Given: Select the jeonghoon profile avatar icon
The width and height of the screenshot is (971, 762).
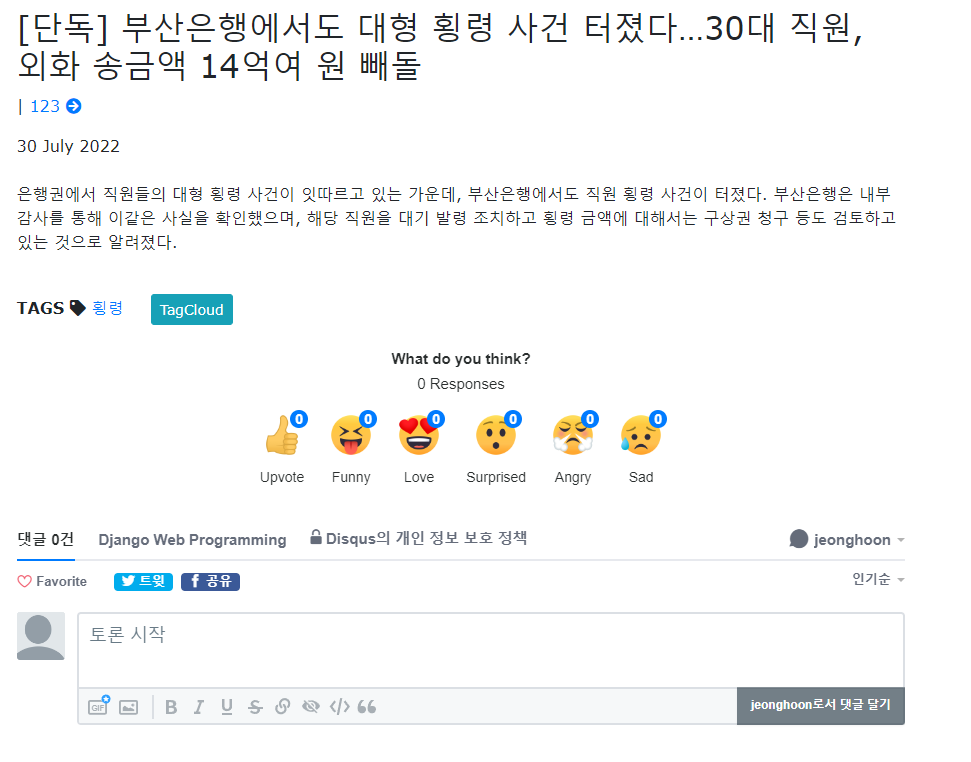Looking at the screenshot, I should pos(799,539).
